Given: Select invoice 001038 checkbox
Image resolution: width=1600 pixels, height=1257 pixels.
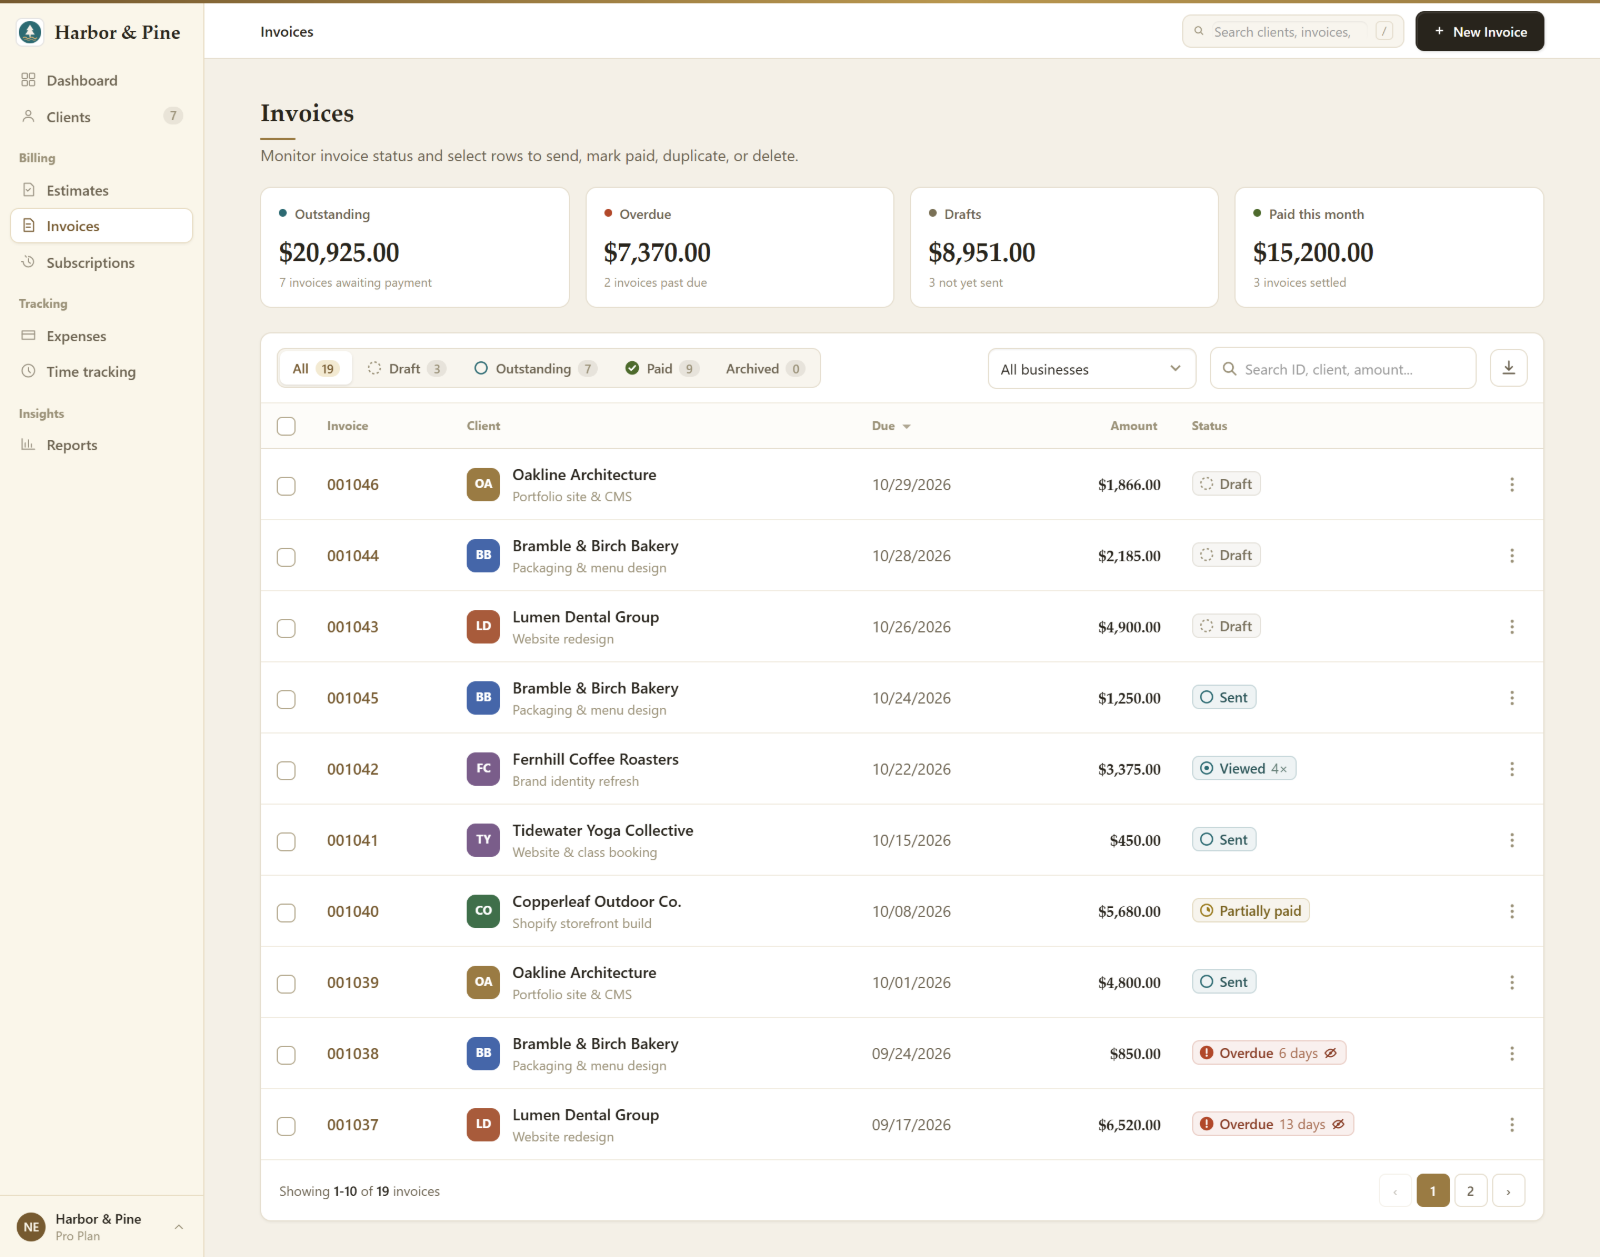Looking at the screenshot, I should coord(286,1055).
